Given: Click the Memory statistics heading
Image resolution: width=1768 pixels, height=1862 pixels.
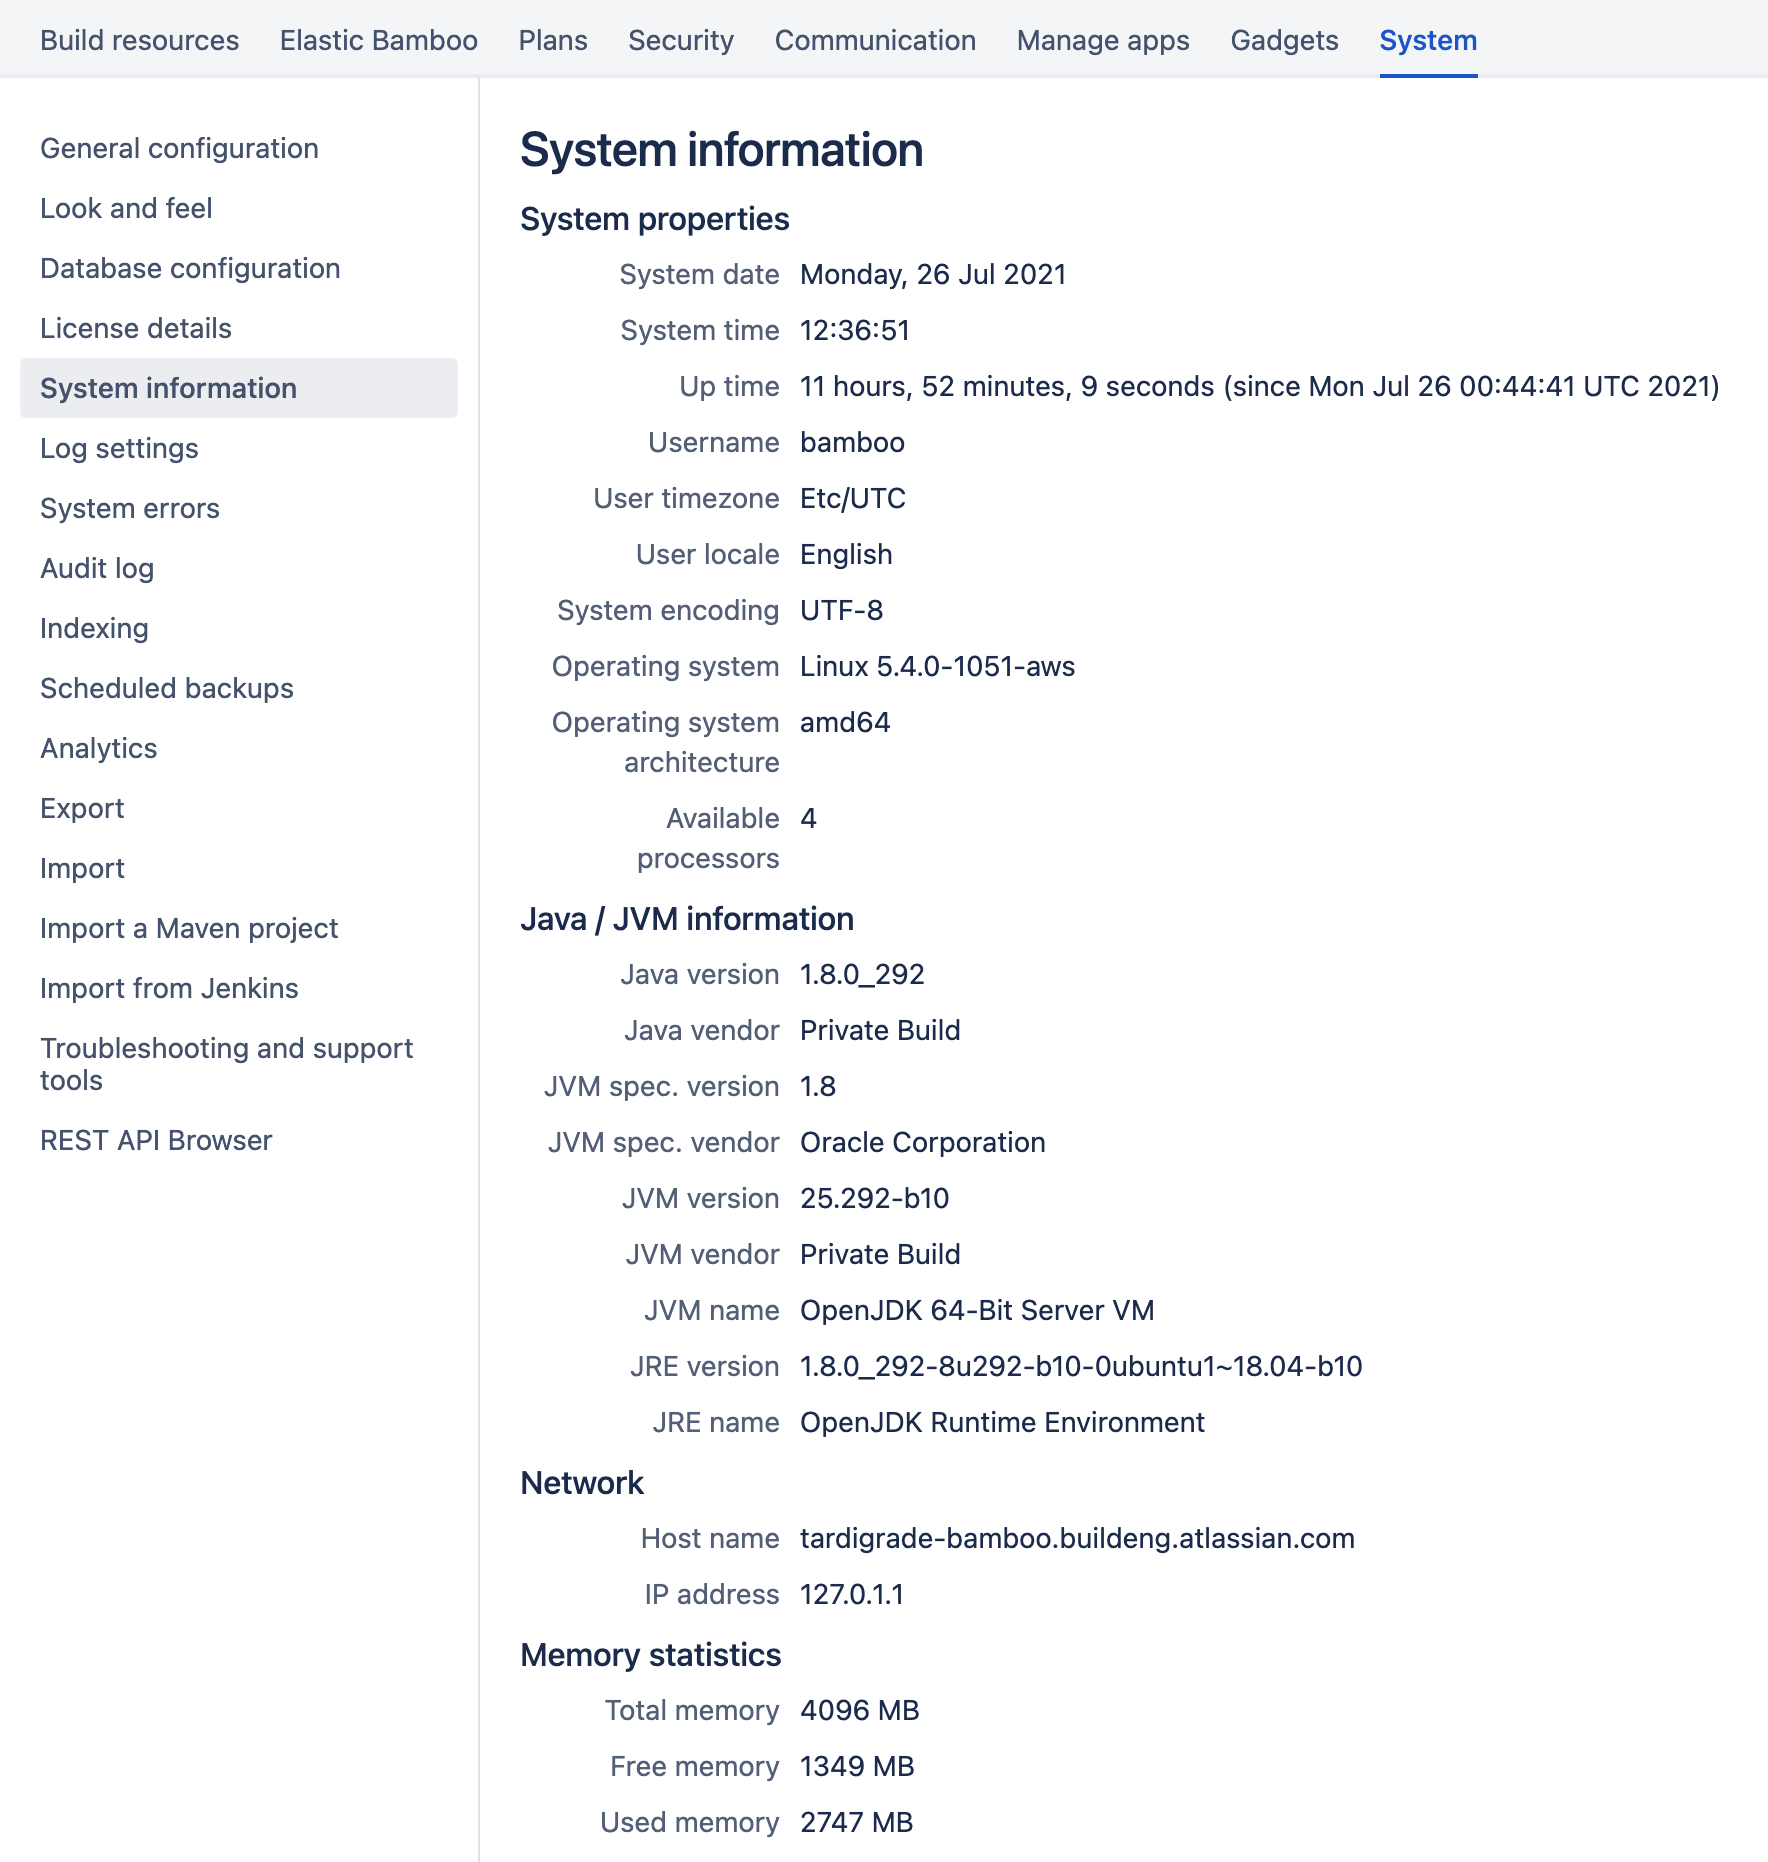Looking at the screenshot, I should 651,1655.
